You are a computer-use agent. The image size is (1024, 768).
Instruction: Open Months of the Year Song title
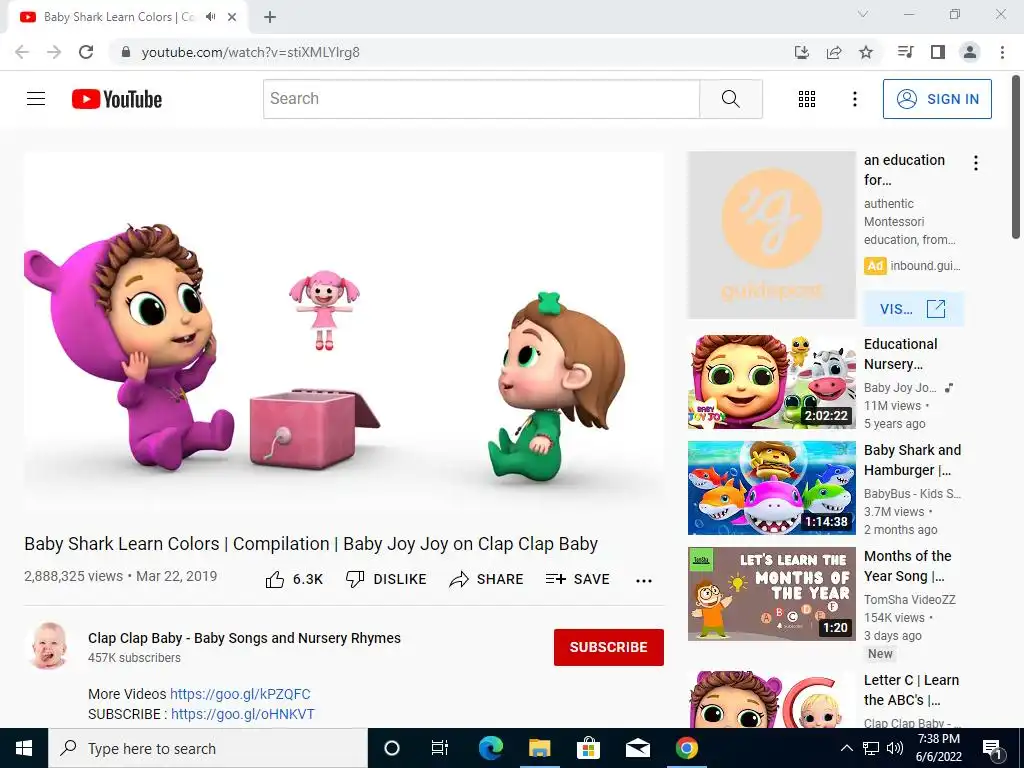(x=907, y=566)
